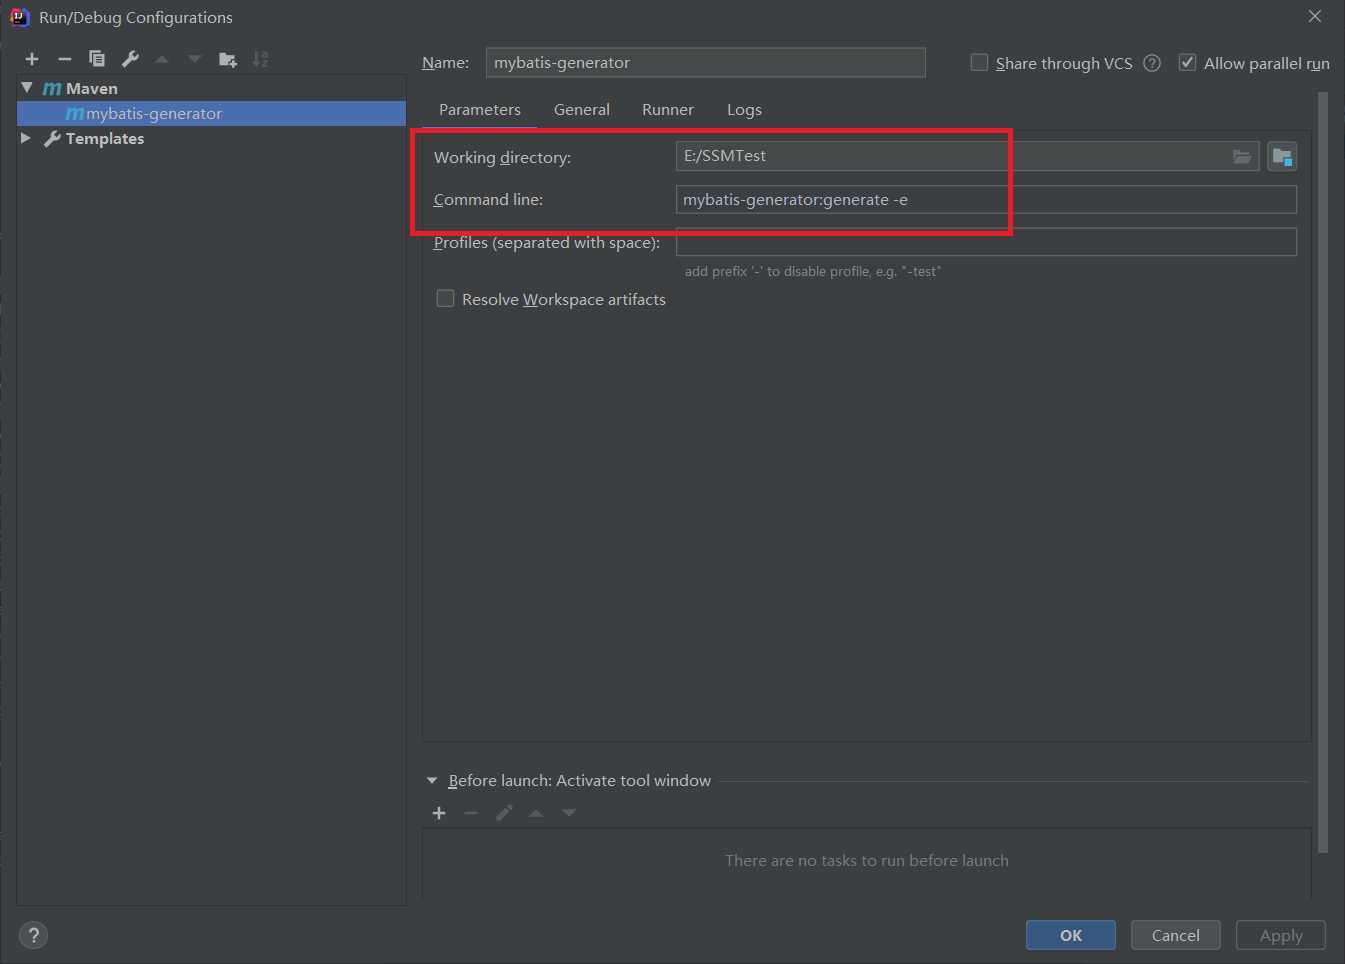
Task: Remove a before-launch task
Action: click(x=471, y=813)
